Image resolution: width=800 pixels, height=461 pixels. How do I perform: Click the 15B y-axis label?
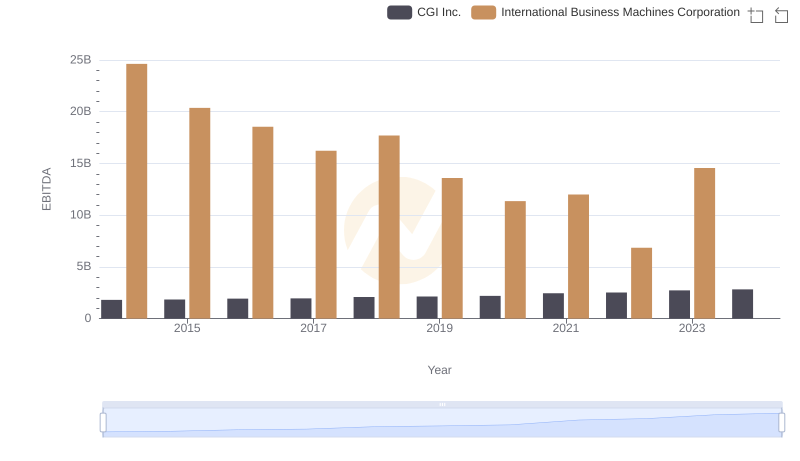coord(81,164)
